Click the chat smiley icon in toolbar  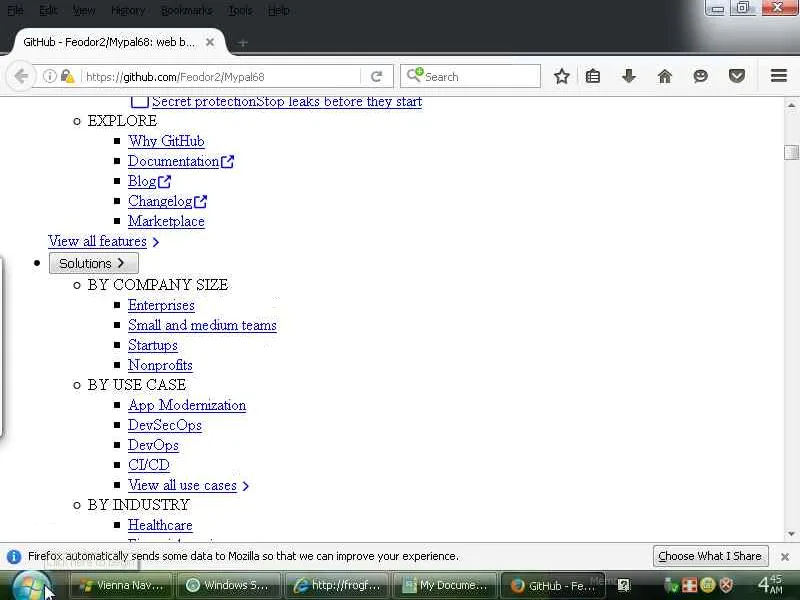point(701,77)
